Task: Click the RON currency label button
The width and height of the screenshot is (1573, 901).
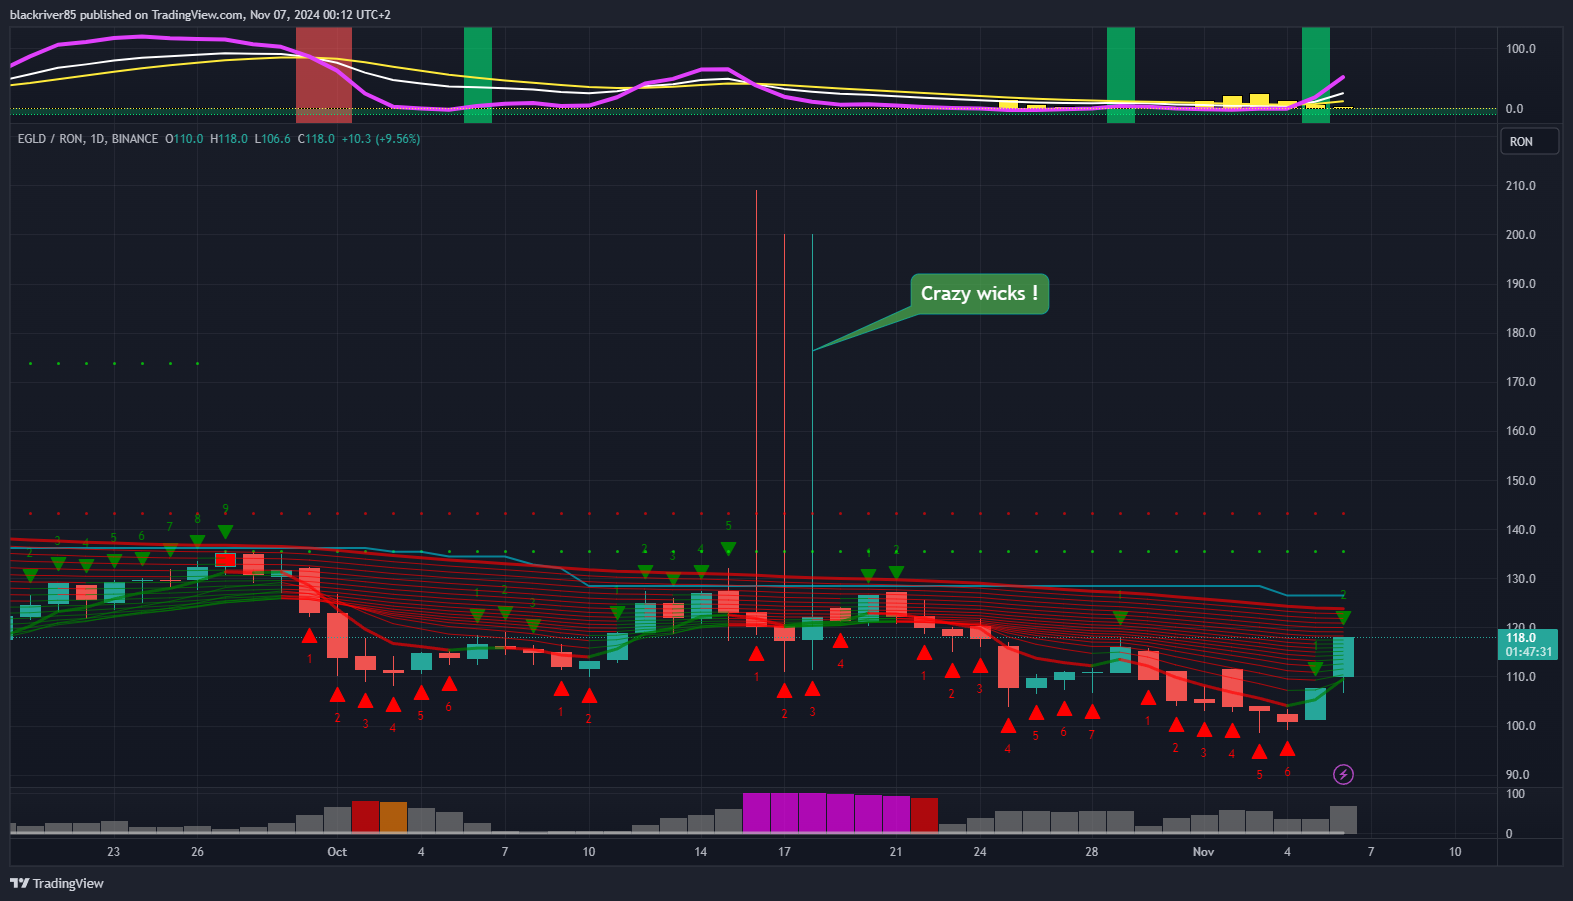Action: 1530,141
